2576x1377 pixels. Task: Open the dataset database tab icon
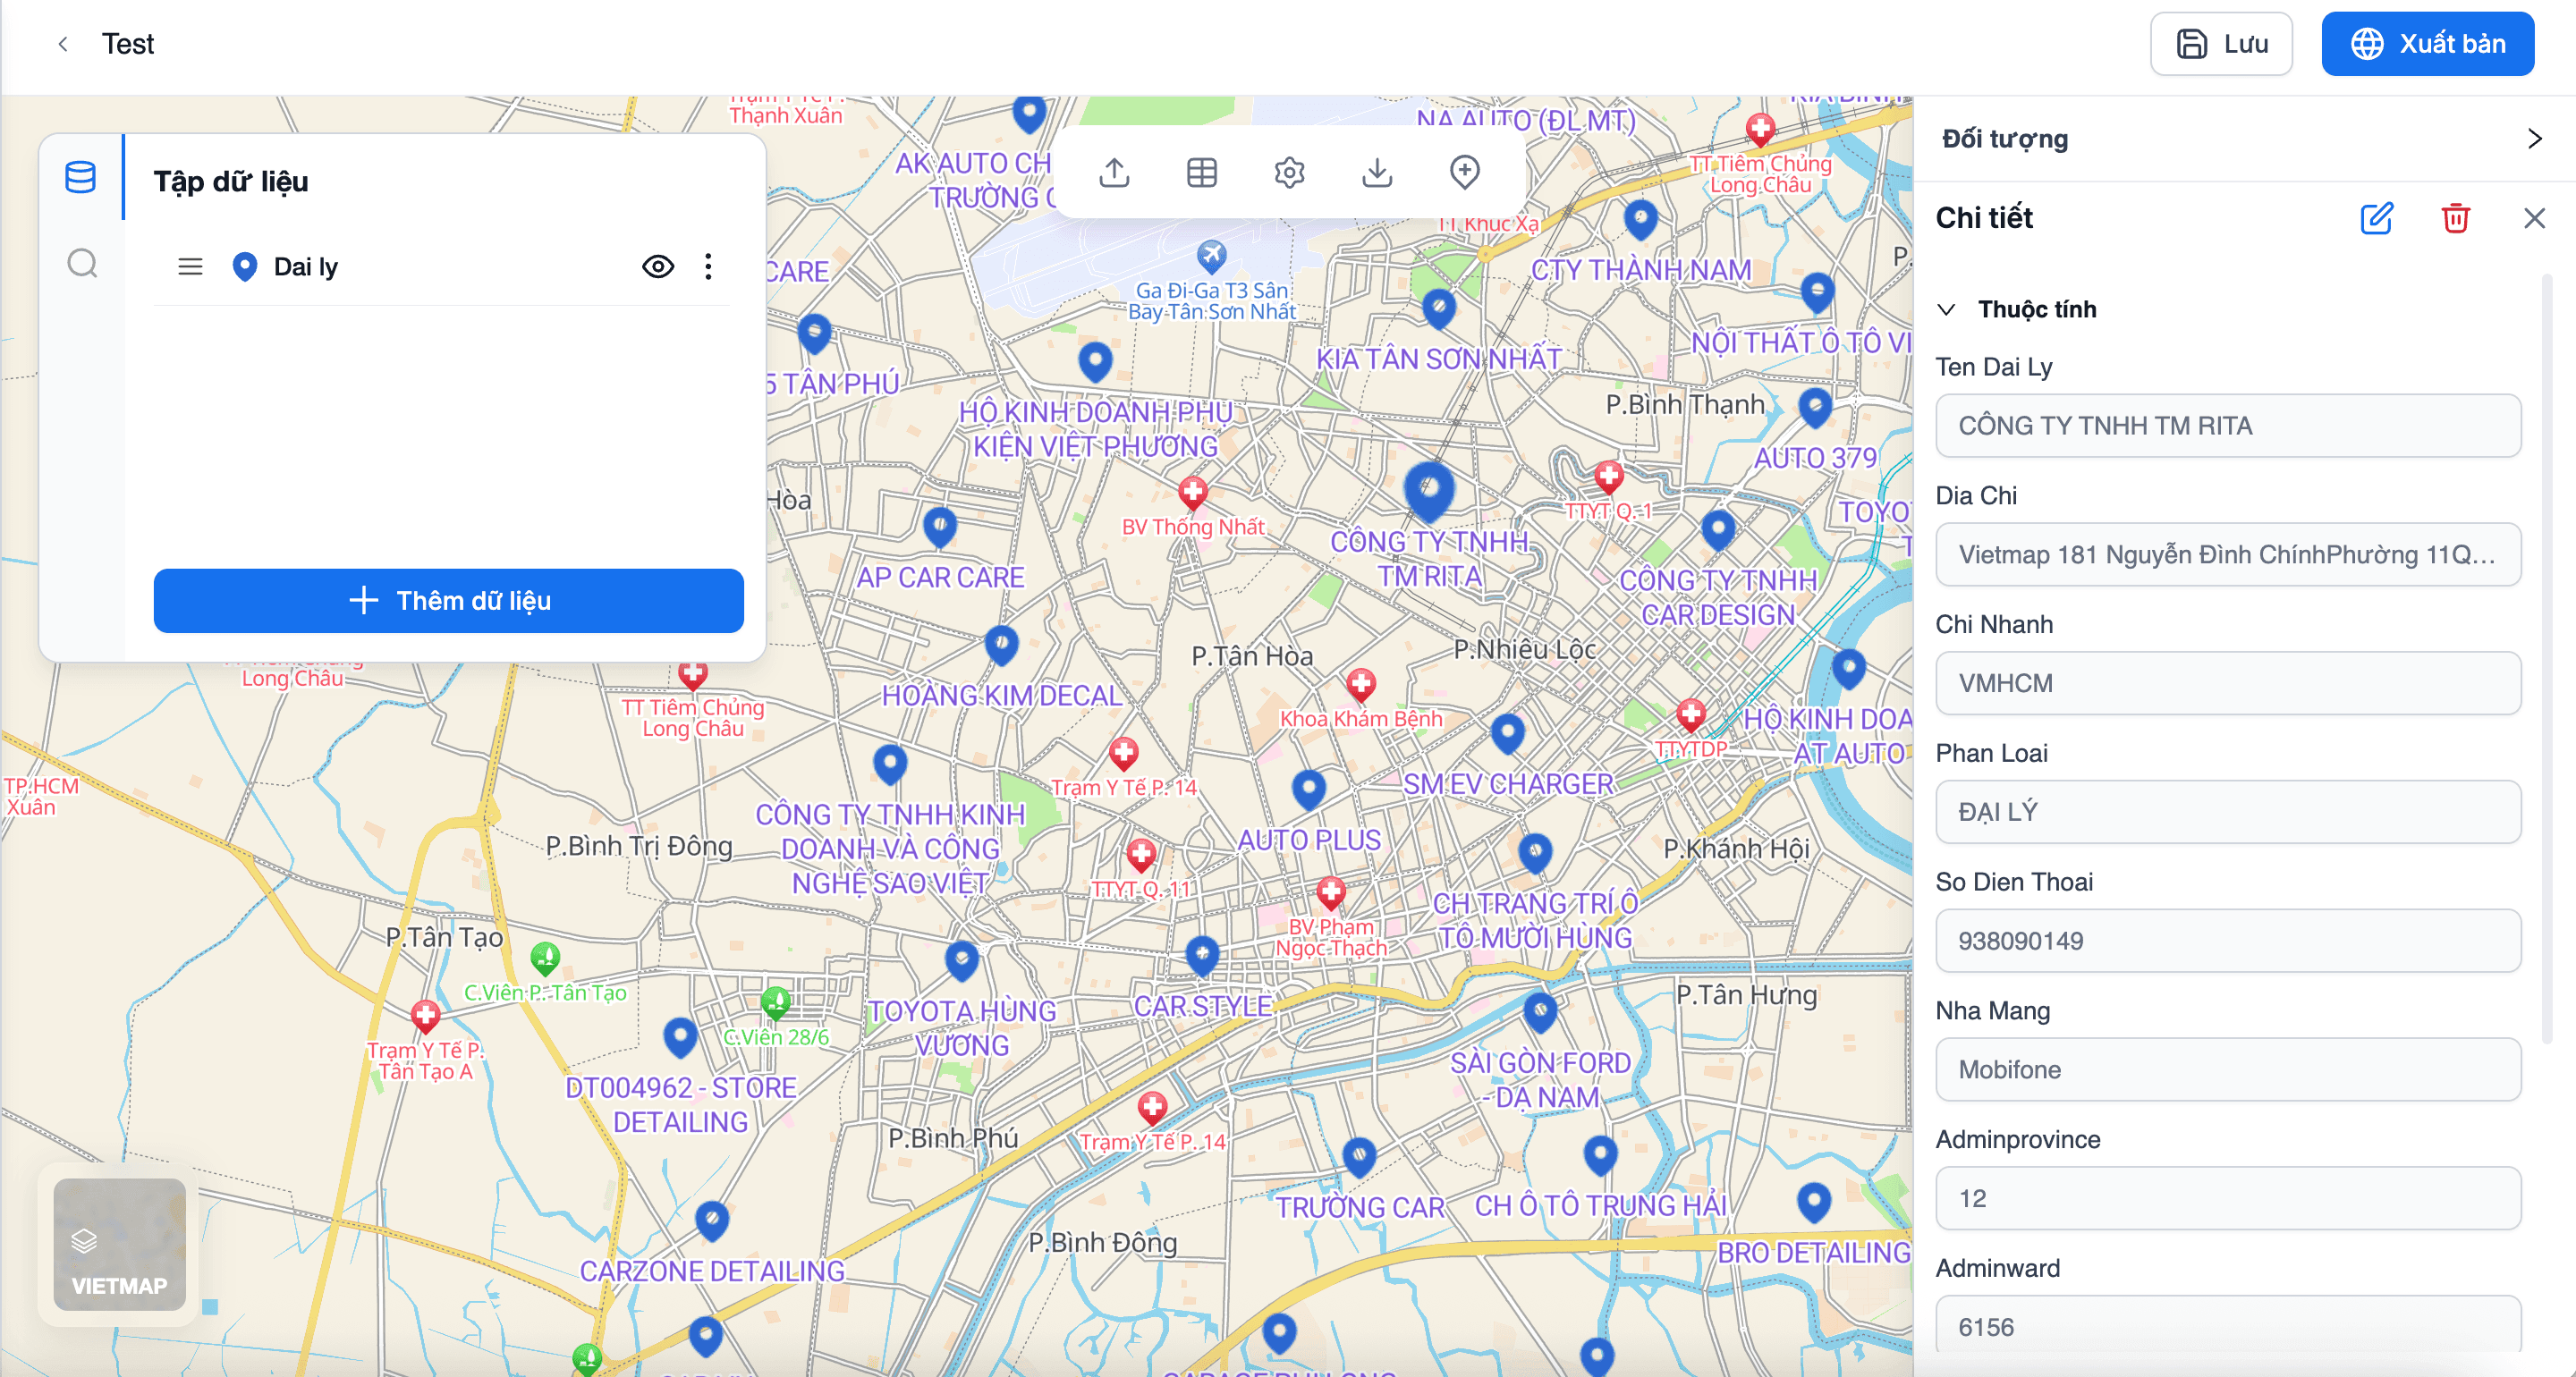point(80,177)
